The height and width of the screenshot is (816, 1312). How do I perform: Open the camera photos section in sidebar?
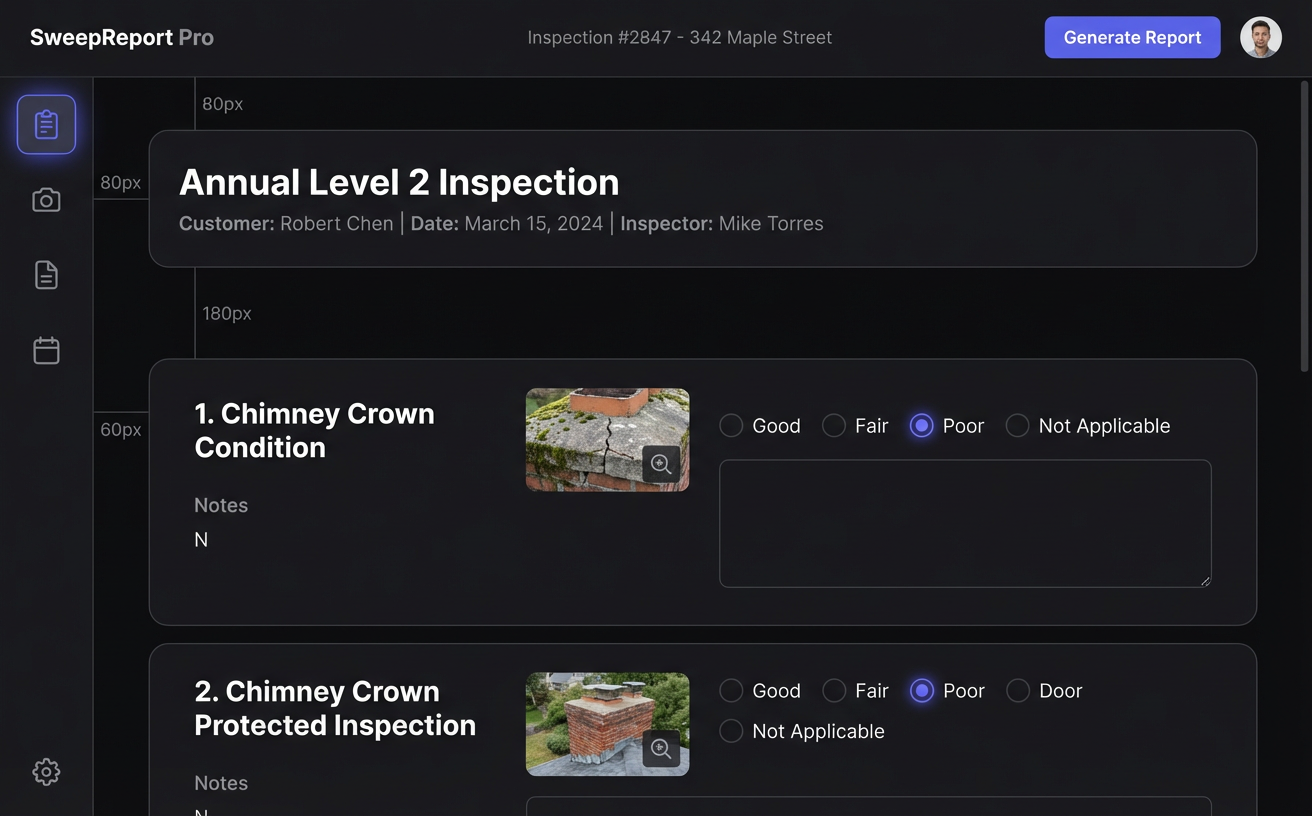coord(46,199)
